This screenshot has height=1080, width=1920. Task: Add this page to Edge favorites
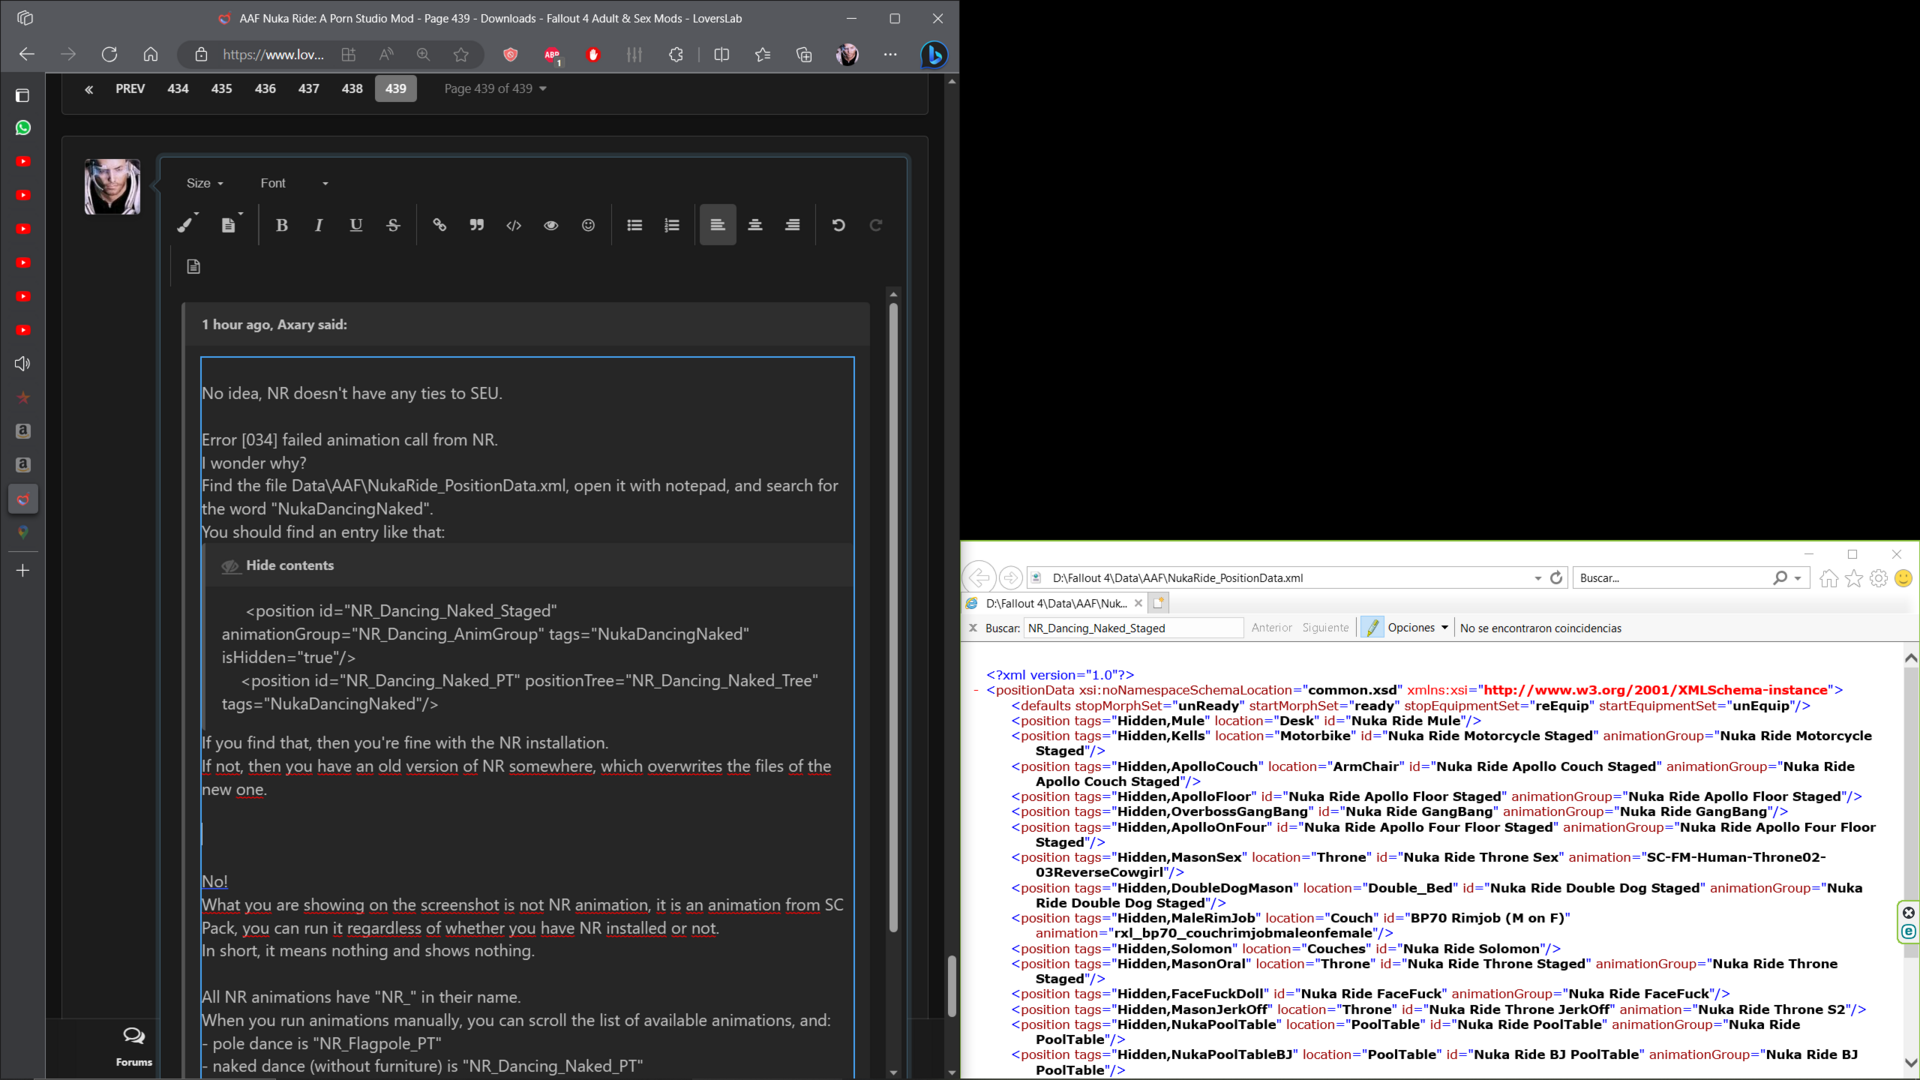(x=461, y=55)
